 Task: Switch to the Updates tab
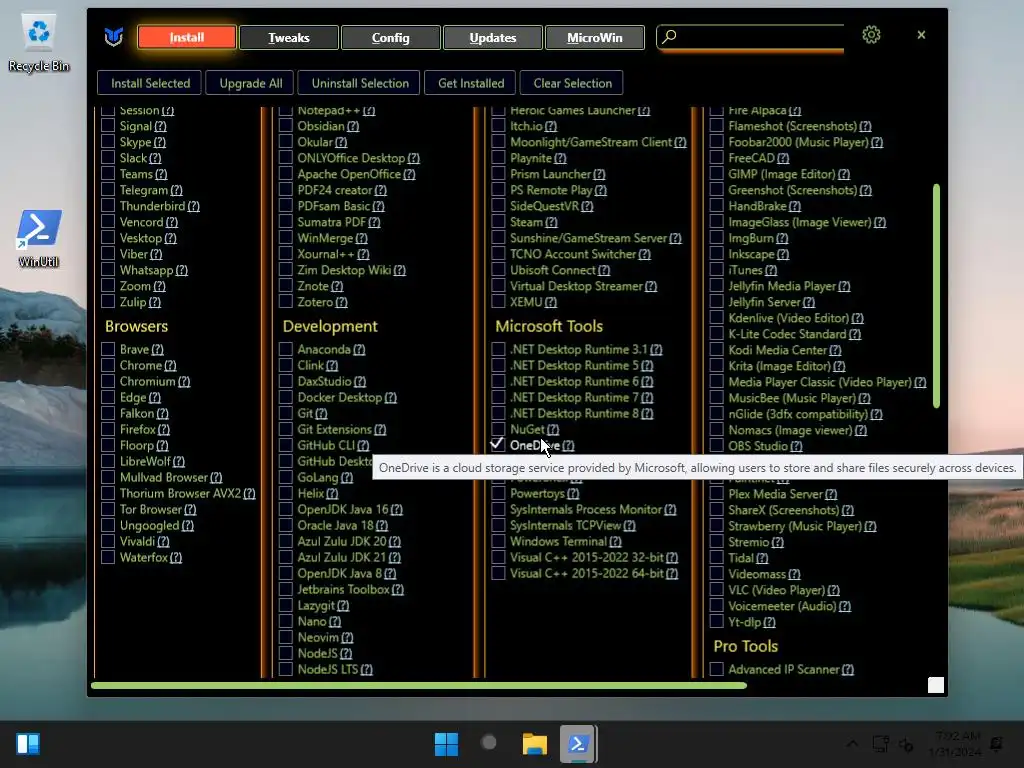492,37
